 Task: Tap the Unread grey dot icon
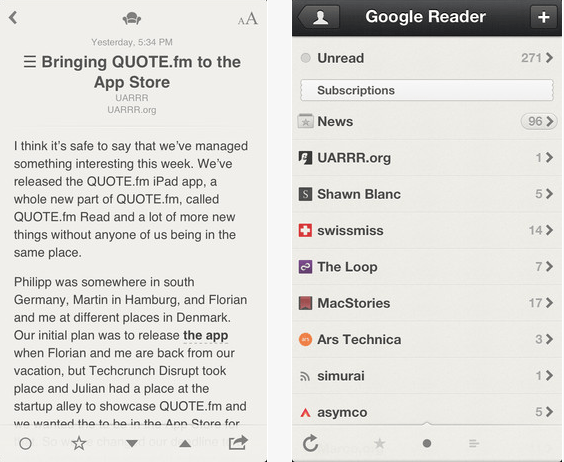tap(305, 58)
